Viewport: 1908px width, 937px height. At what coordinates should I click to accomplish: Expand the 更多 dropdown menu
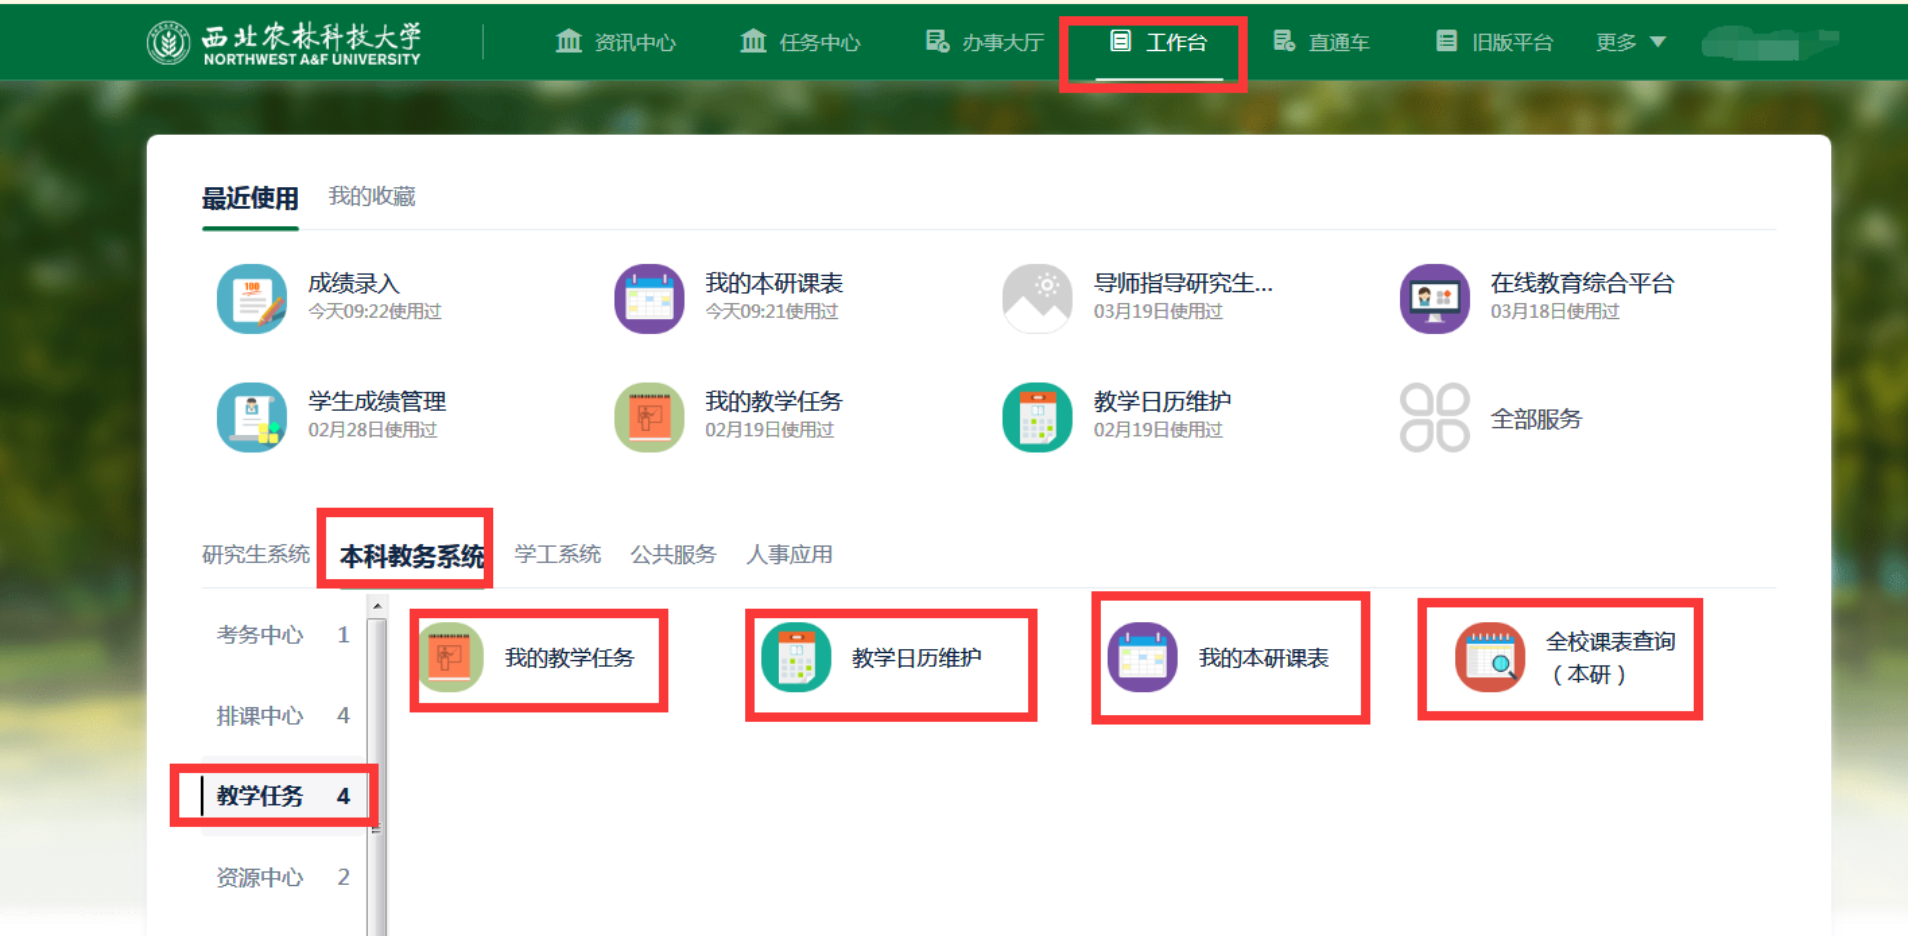pyautogui.click(x=1630, y=42)
